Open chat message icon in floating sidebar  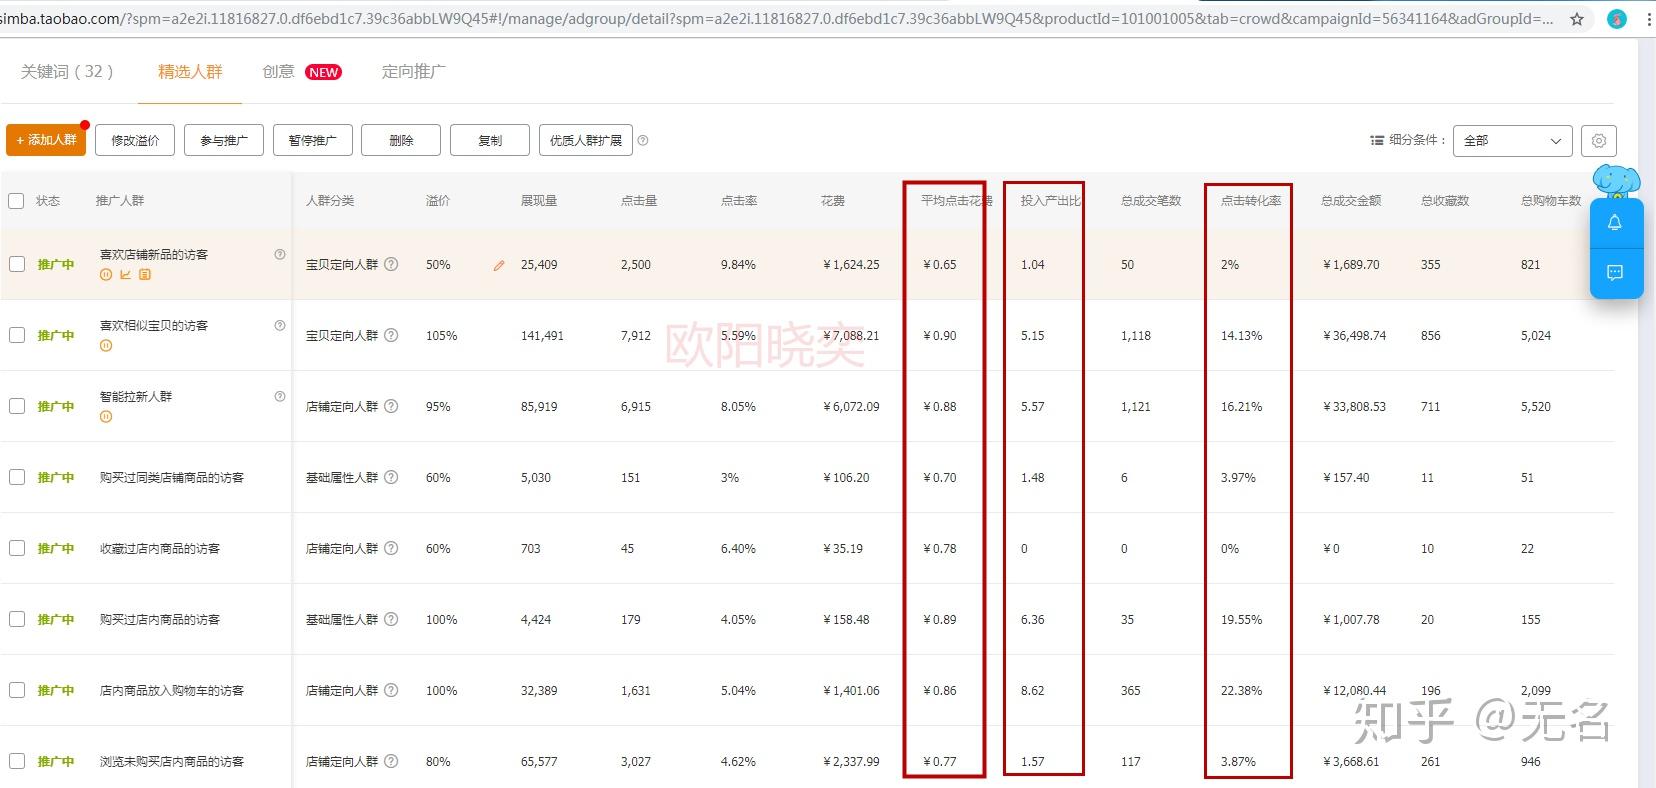pos(1615,272)
